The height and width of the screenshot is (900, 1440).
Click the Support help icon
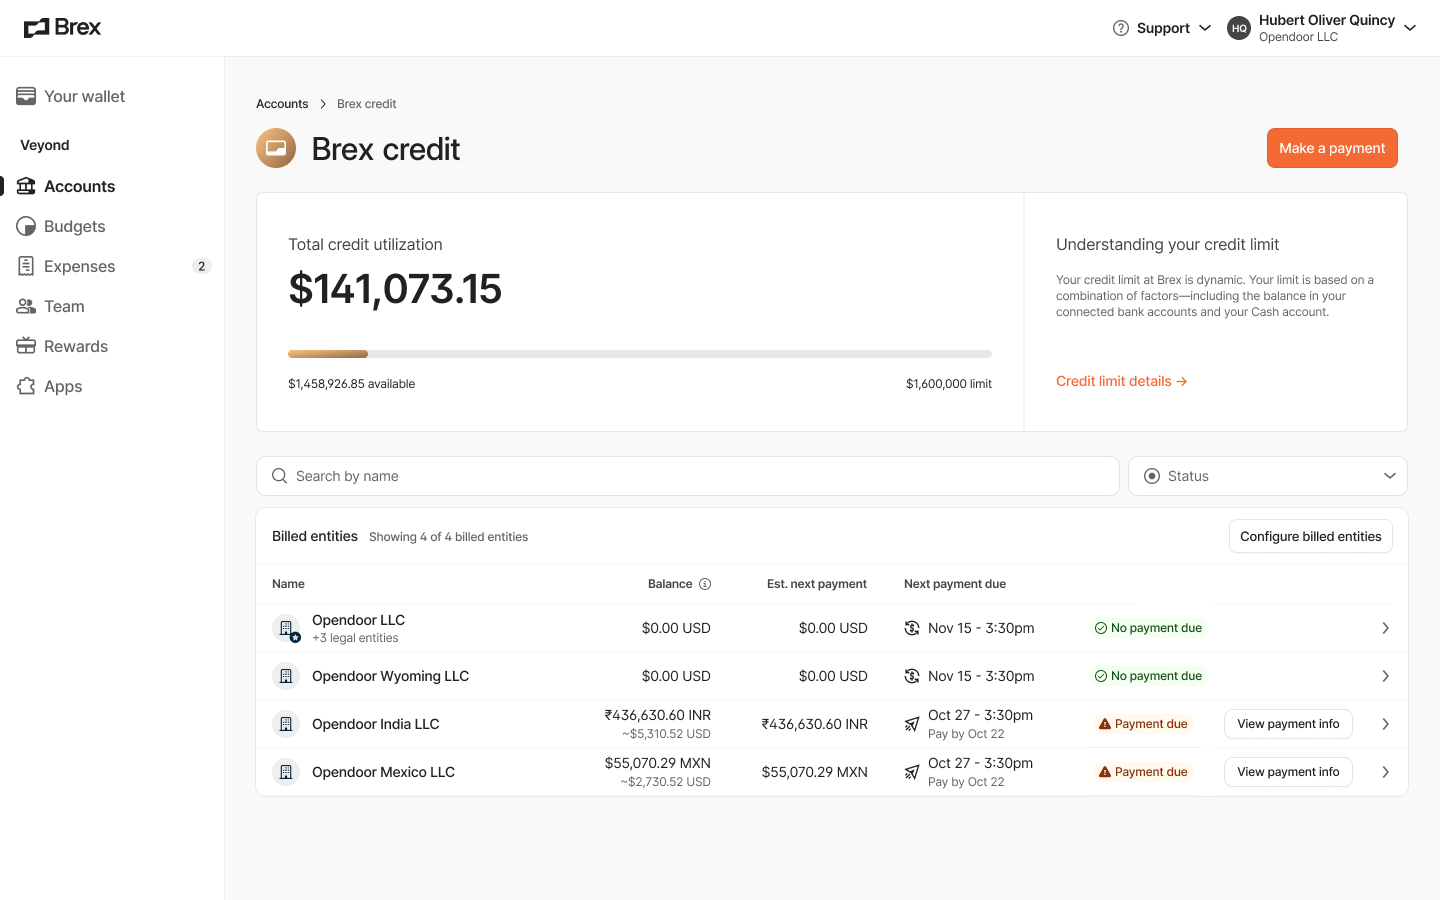(1121, 28)
